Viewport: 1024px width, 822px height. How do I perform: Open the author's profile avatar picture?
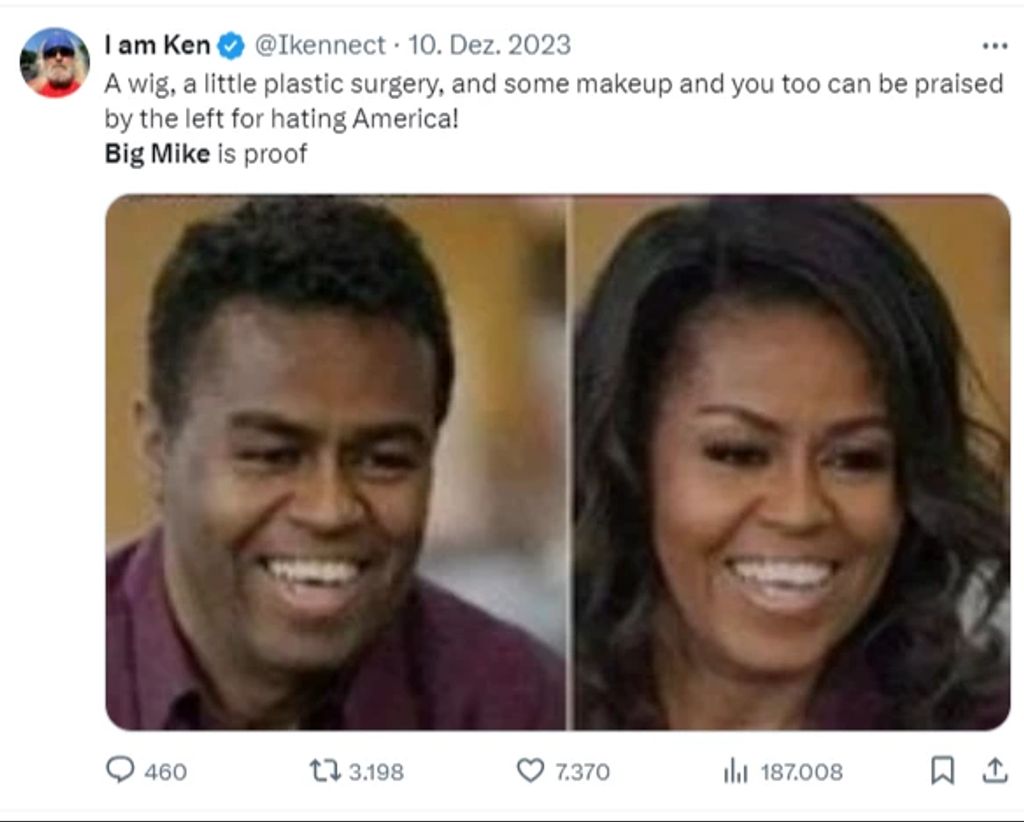tap(54, 62)
